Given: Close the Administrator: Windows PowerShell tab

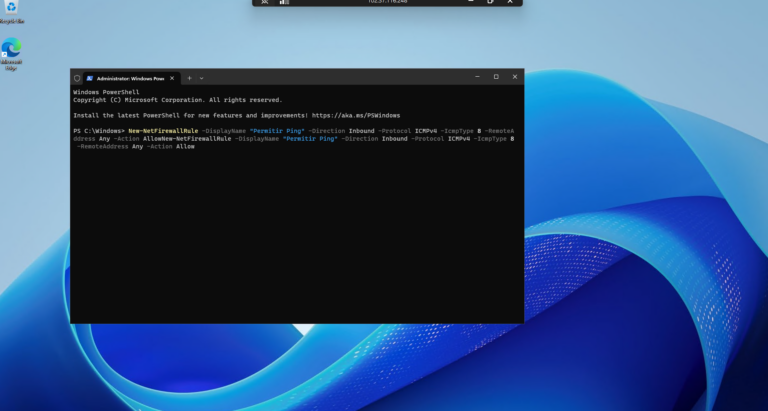Looking at the screenshot, I should pyautogui.click(x=172, y=78).
